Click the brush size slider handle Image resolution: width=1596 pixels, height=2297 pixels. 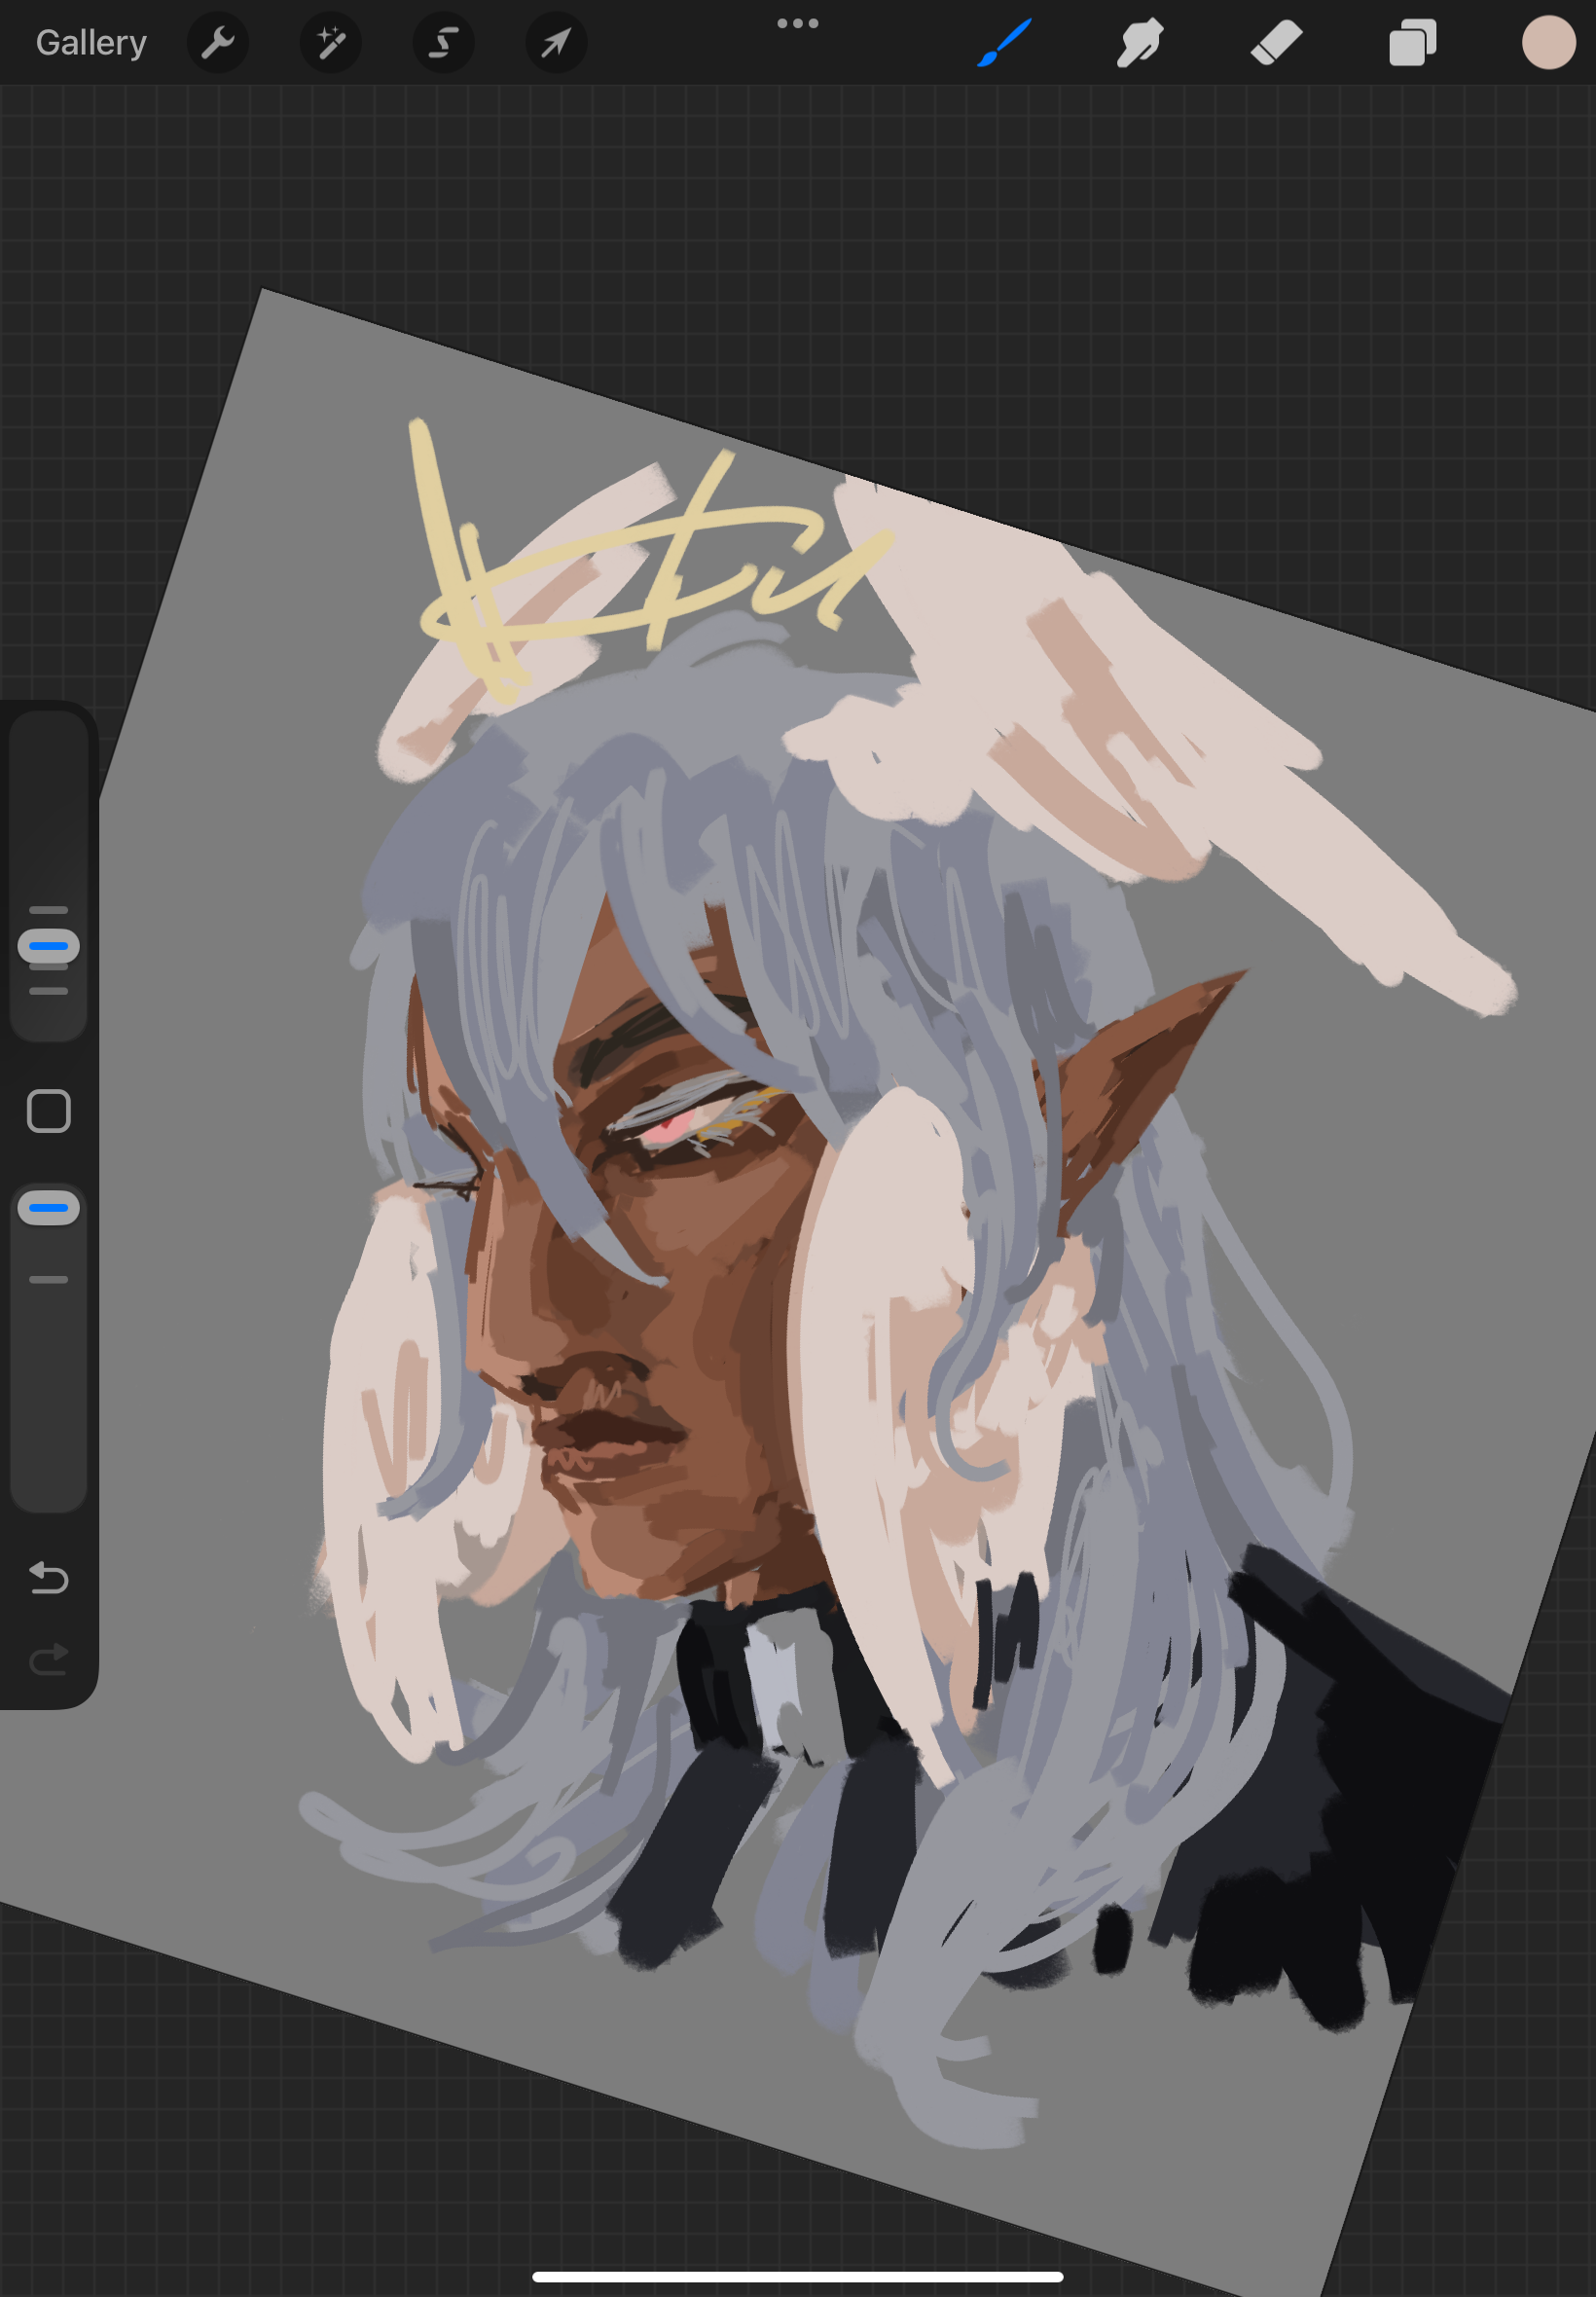click(x=48, y=946)
